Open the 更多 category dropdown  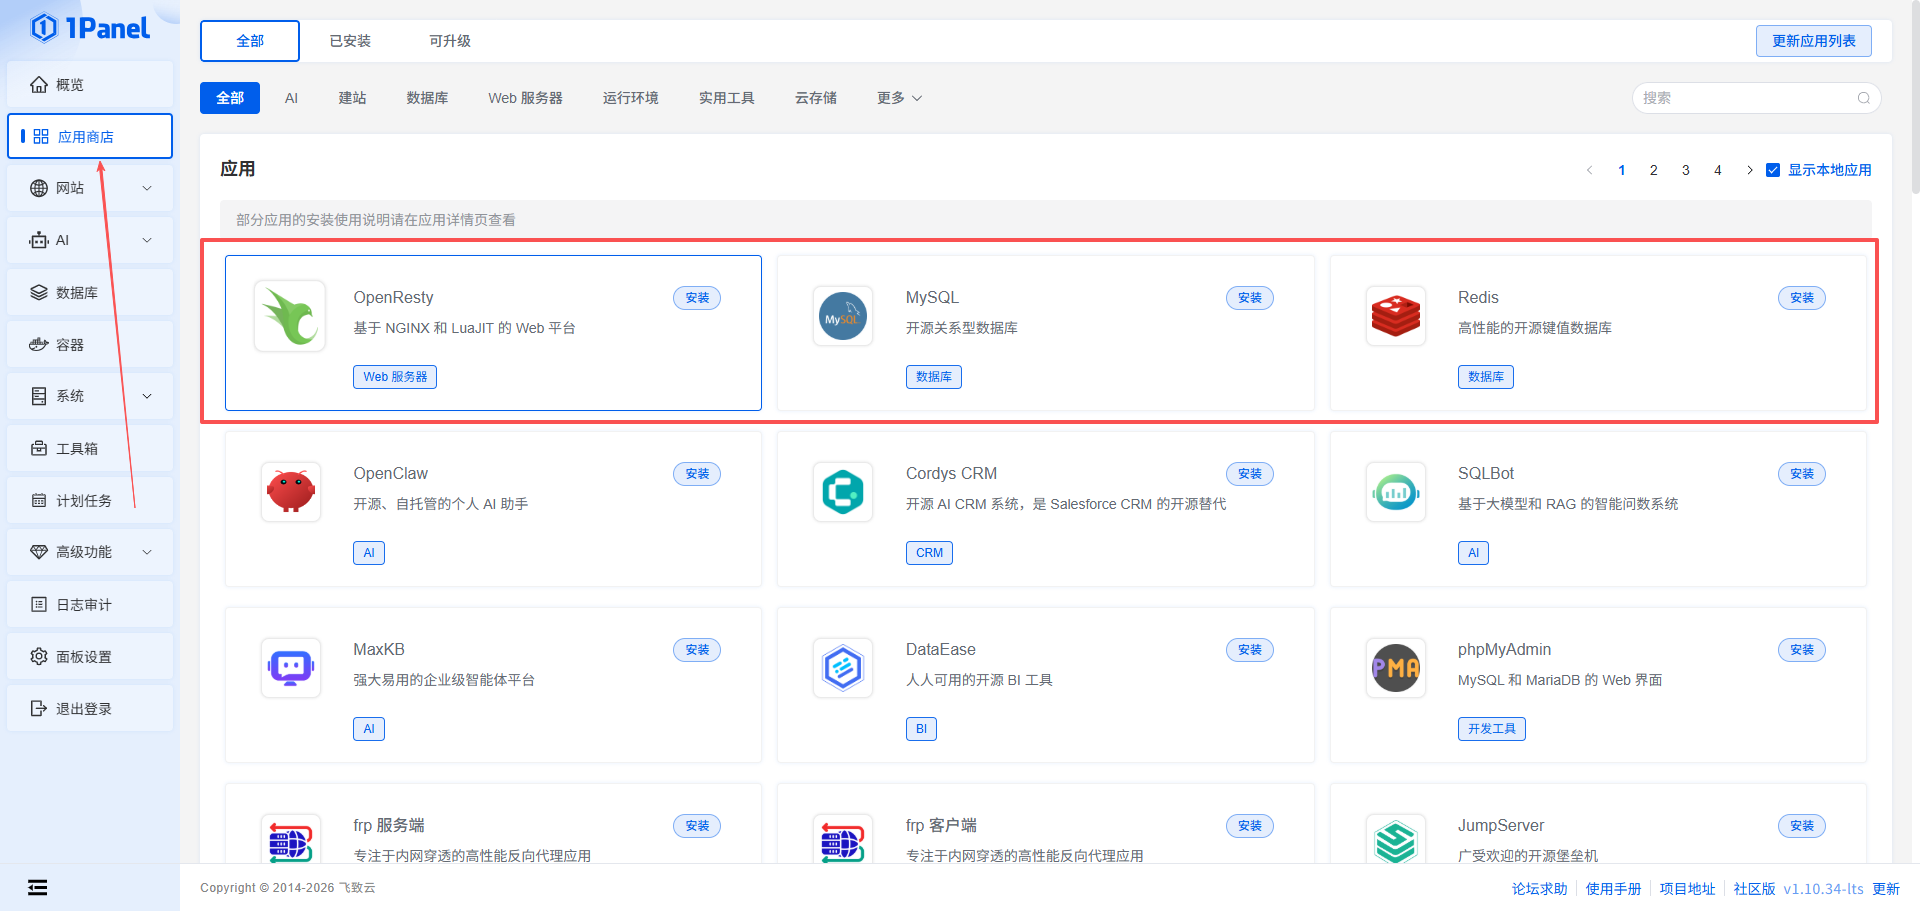click(899, 98)
